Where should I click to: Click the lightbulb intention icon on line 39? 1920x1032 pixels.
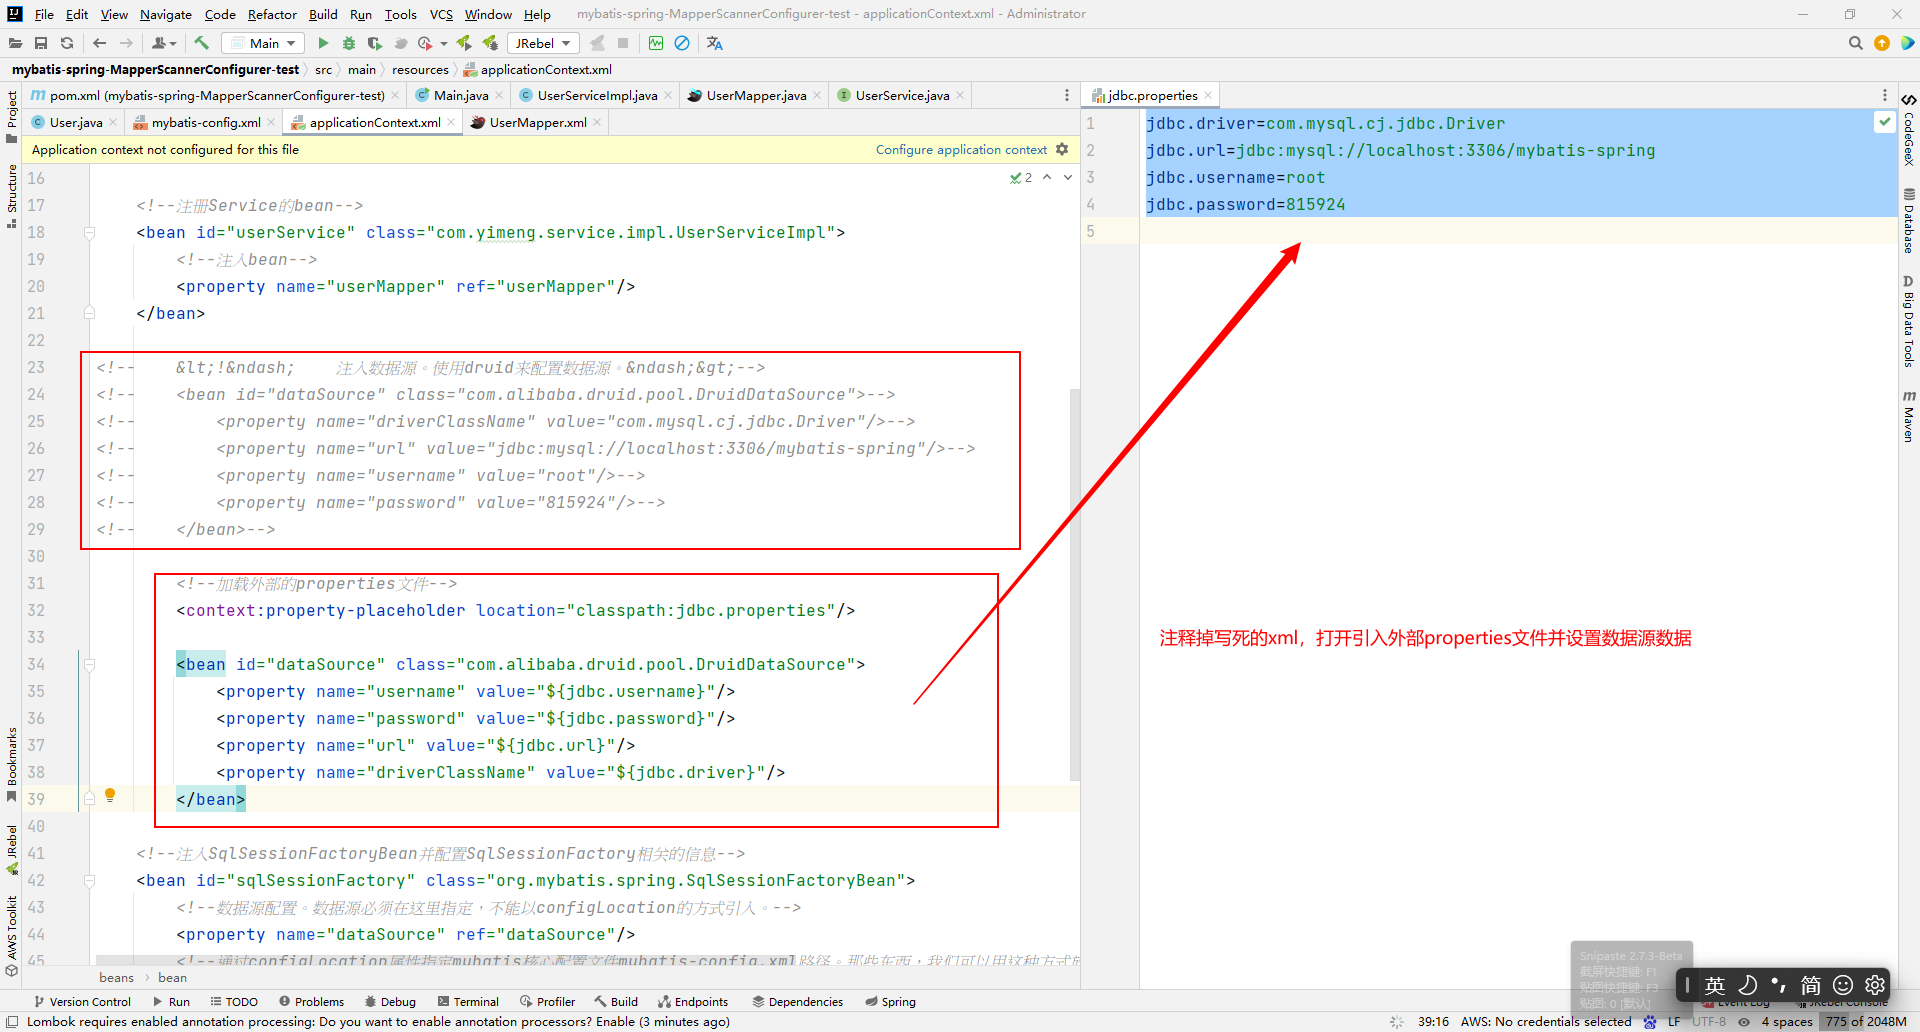click(110, 795)
